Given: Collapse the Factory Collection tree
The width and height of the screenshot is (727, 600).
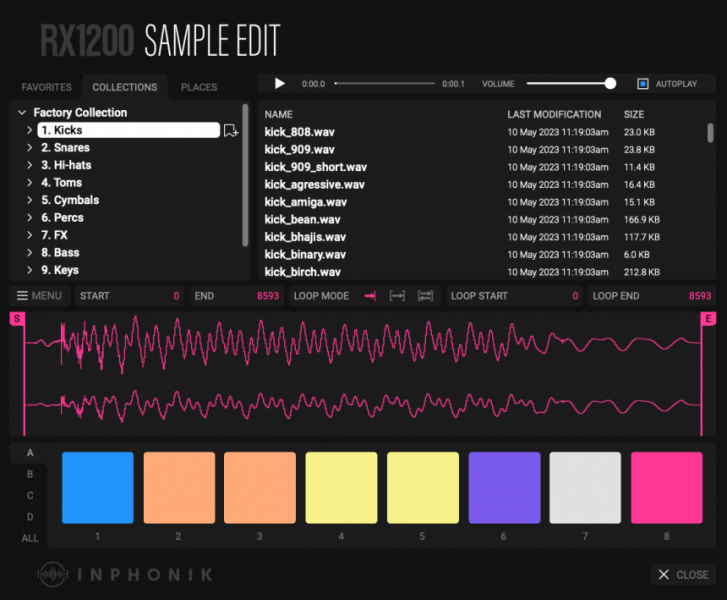Looking at the screenshot, I should (22, 113).
